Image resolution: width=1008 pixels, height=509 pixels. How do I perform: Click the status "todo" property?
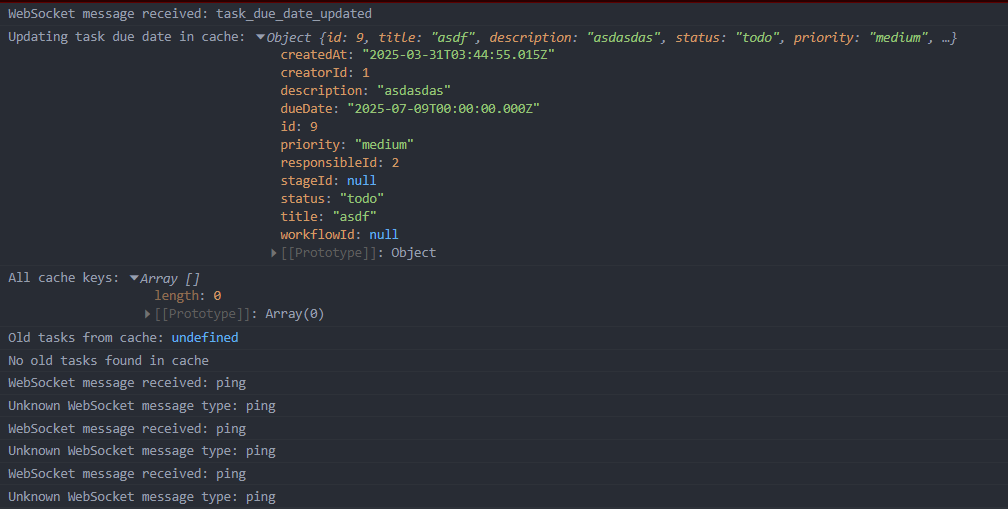(x=332, y=199)
